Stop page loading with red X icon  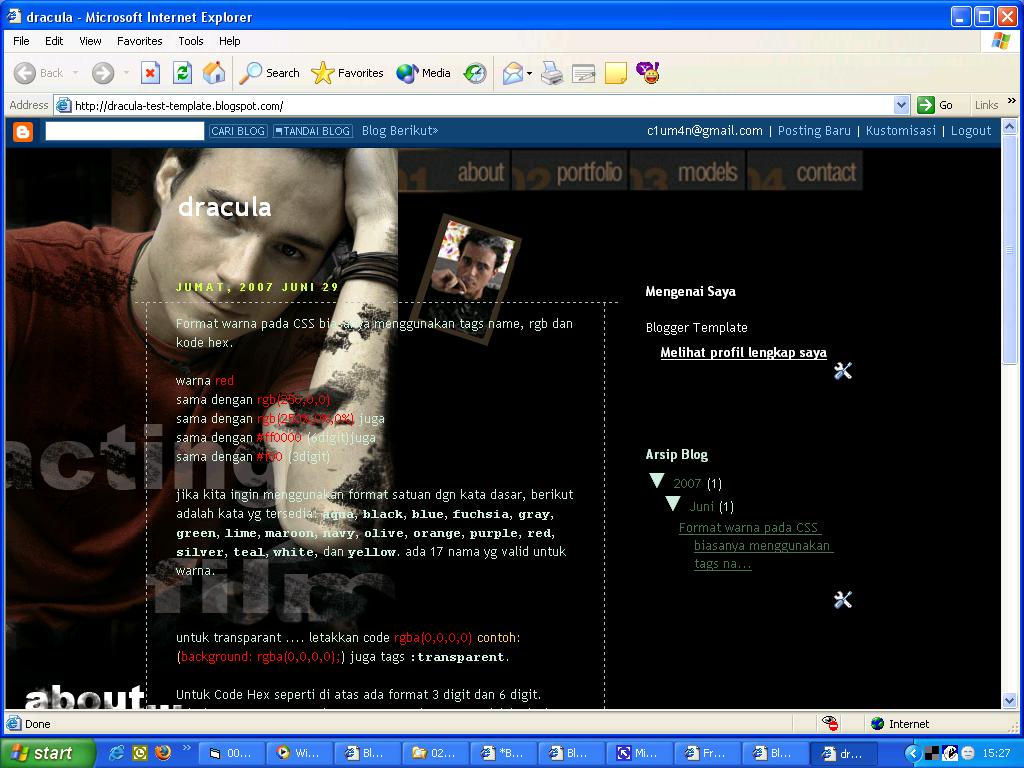tap(150, 73)
